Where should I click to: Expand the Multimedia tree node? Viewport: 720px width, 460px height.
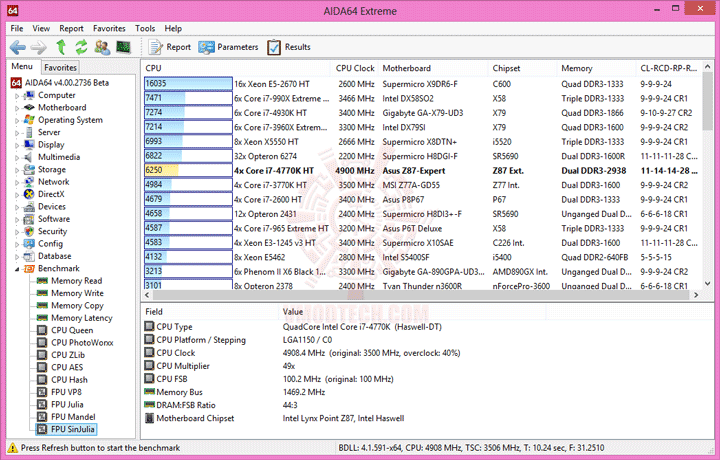click(17, 158)
